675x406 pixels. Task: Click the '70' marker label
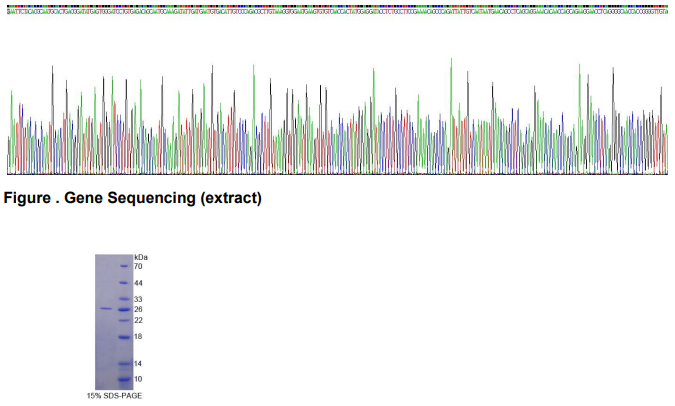coord(138,267)
